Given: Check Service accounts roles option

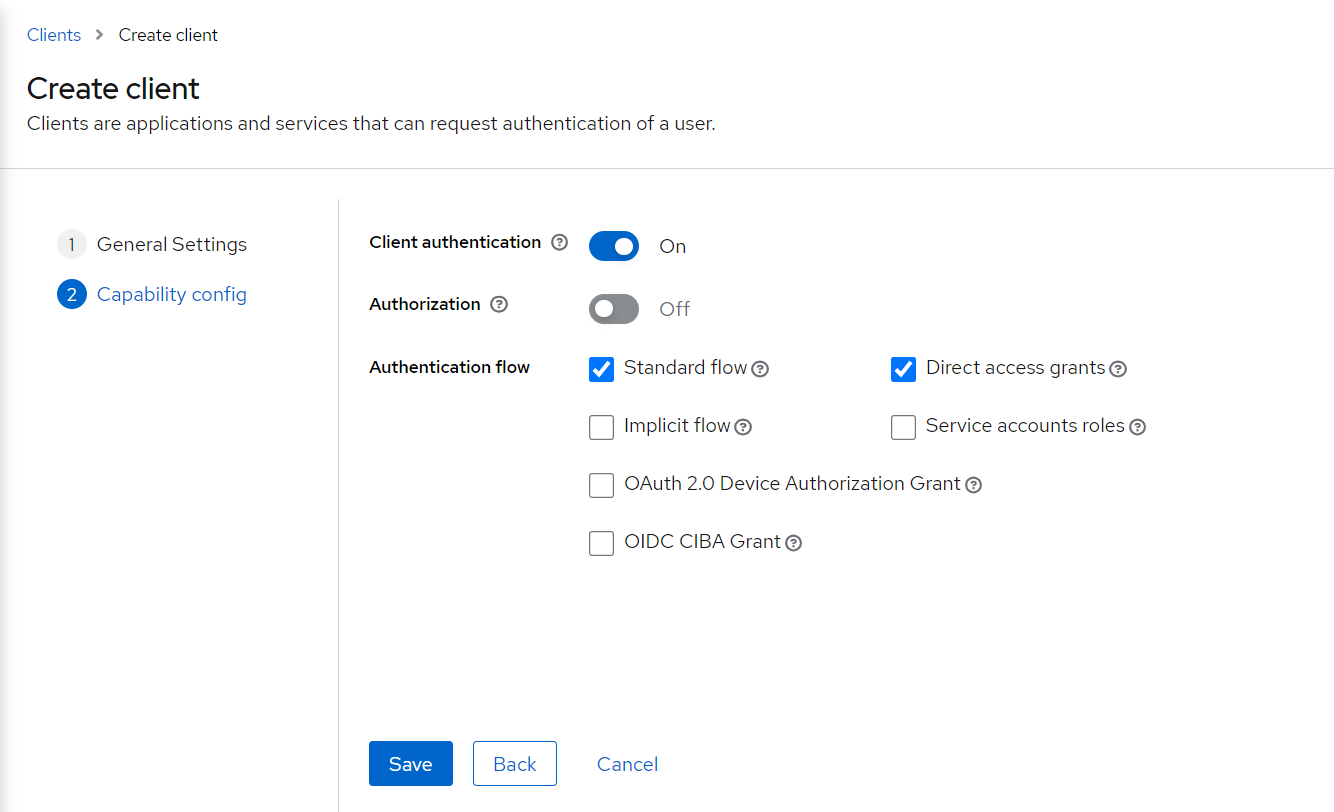Looking at the screenshot, I should click(x=903, y=427).
